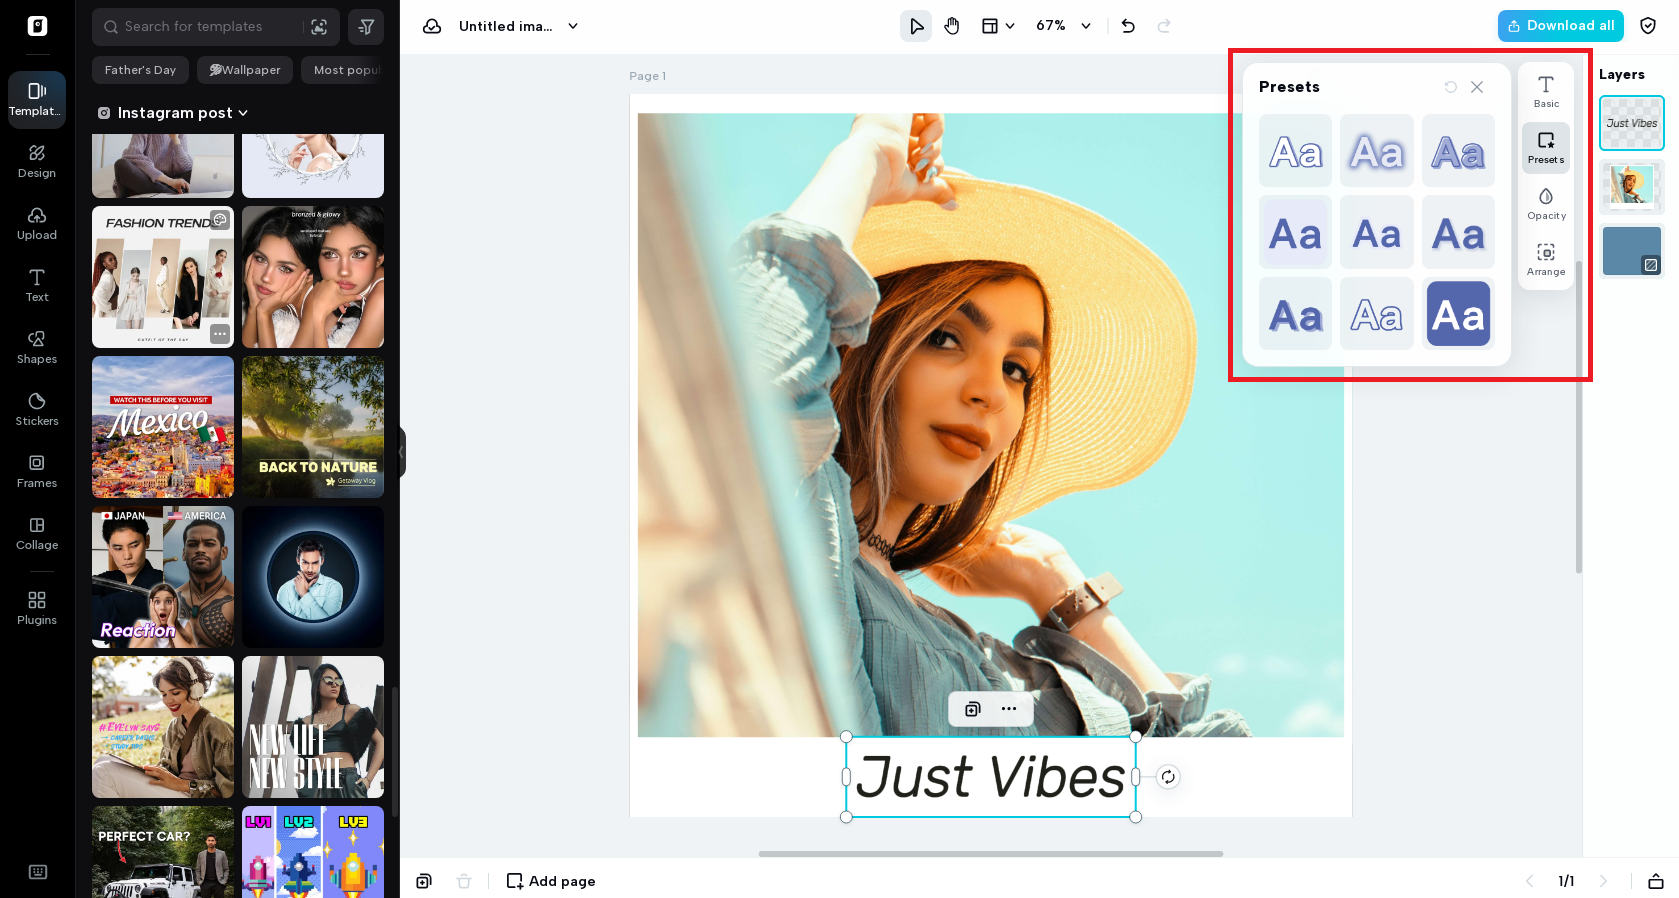Open the Stickers panel
The image size is (1679, 898).
click(37, 409)
